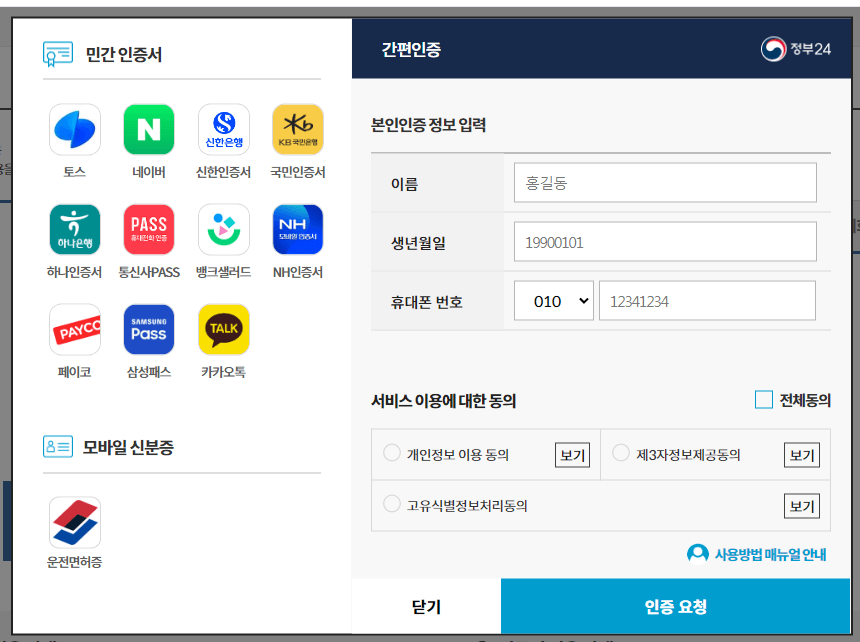Choose 삼성패스 verification
This screenshot has height=642, width=860.
tap(148, 328)
